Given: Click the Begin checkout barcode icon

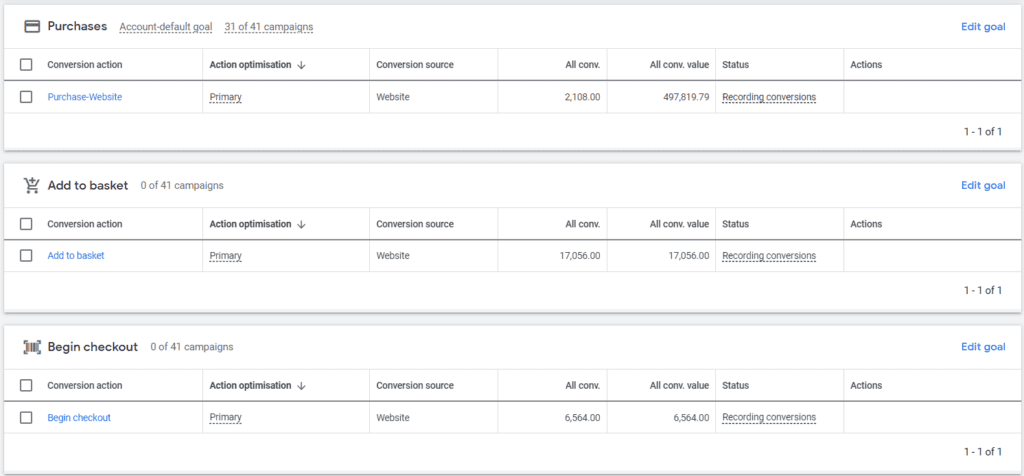Looking at the screenshot, I should pyautogui.click(x=32, y=347).
